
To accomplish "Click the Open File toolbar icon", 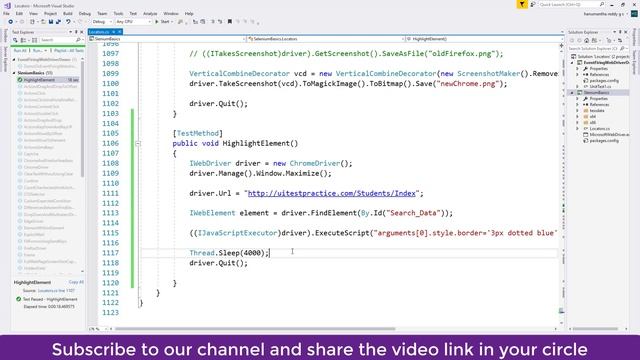I will (43, 22).
